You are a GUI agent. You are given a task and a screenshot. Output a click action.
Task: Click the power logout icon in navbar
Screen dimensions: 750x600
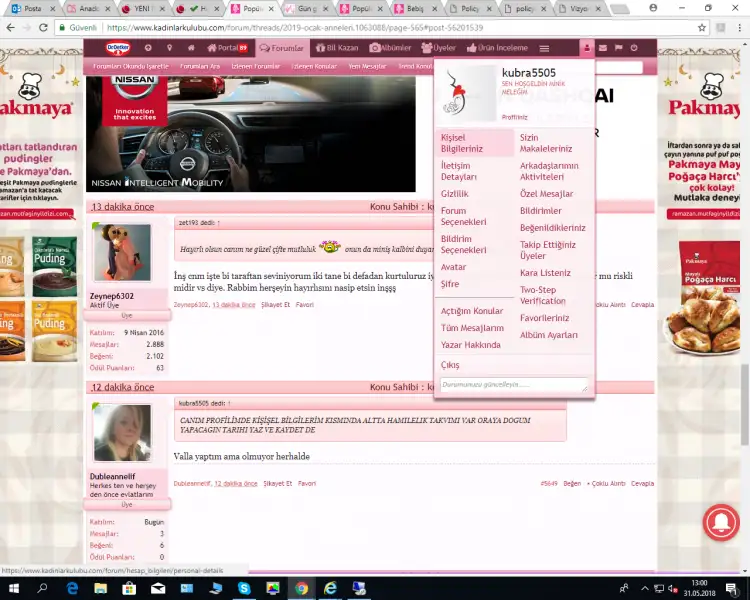tap(634, 48)
